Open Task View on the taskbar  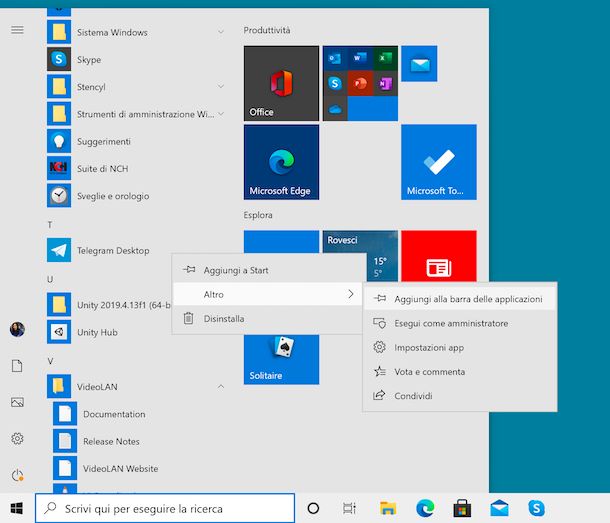coord(349,508)
